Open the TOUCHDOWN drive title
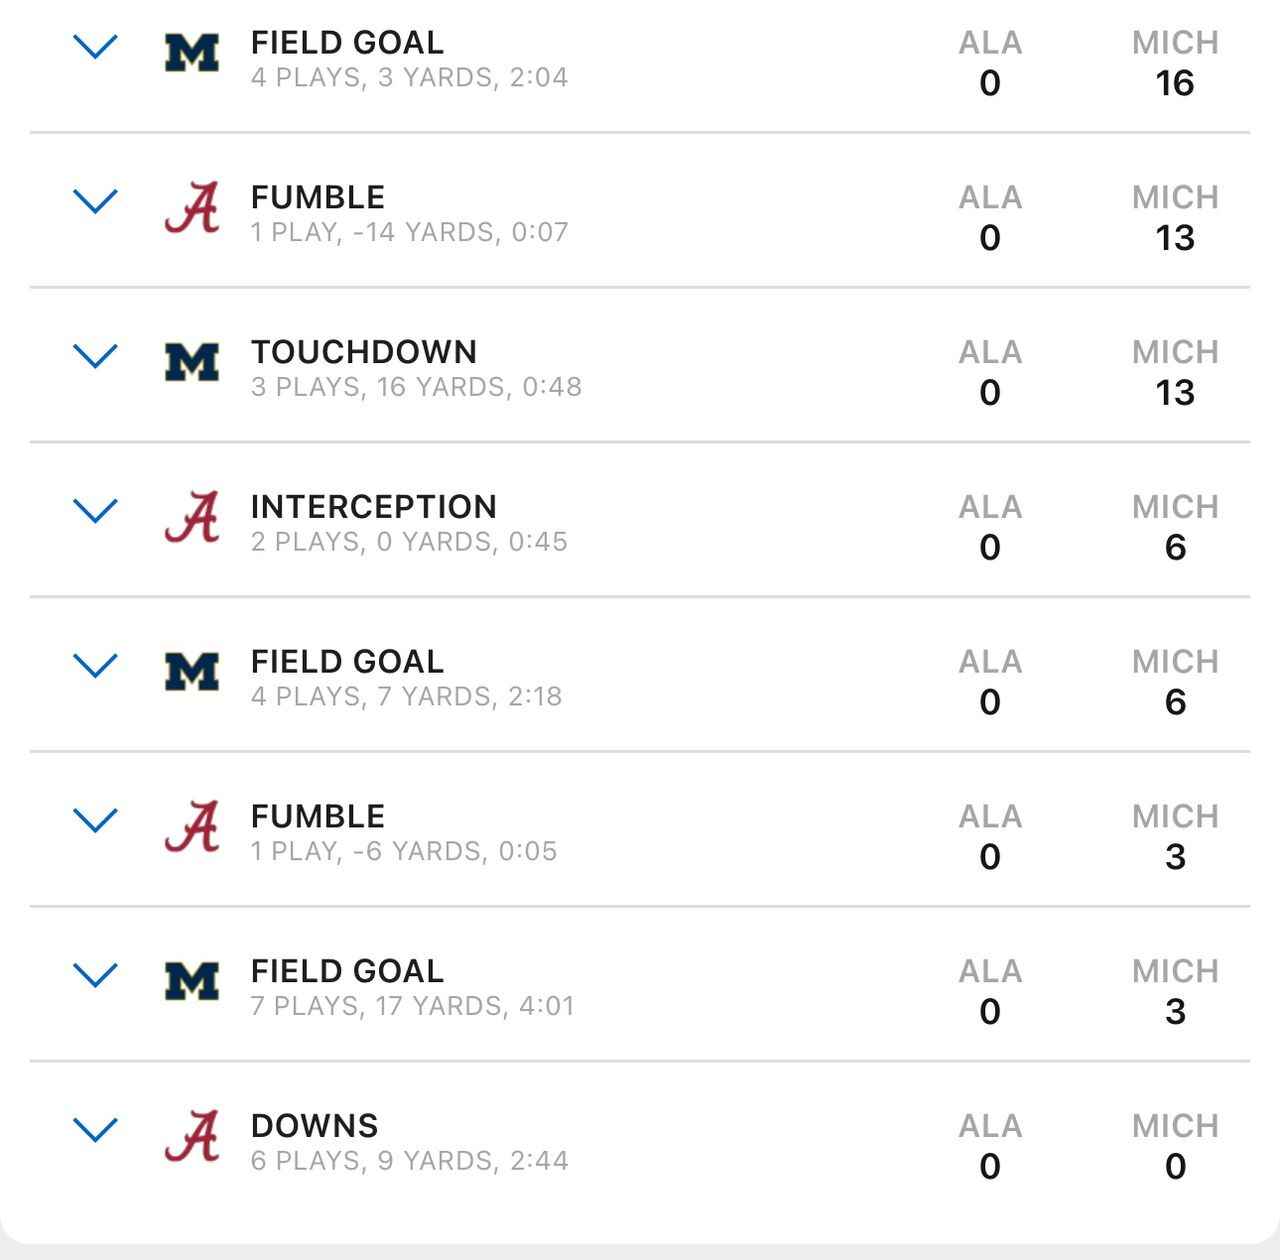The width and height of the screenshot is (1280, 1260). (x=364, y=352)
